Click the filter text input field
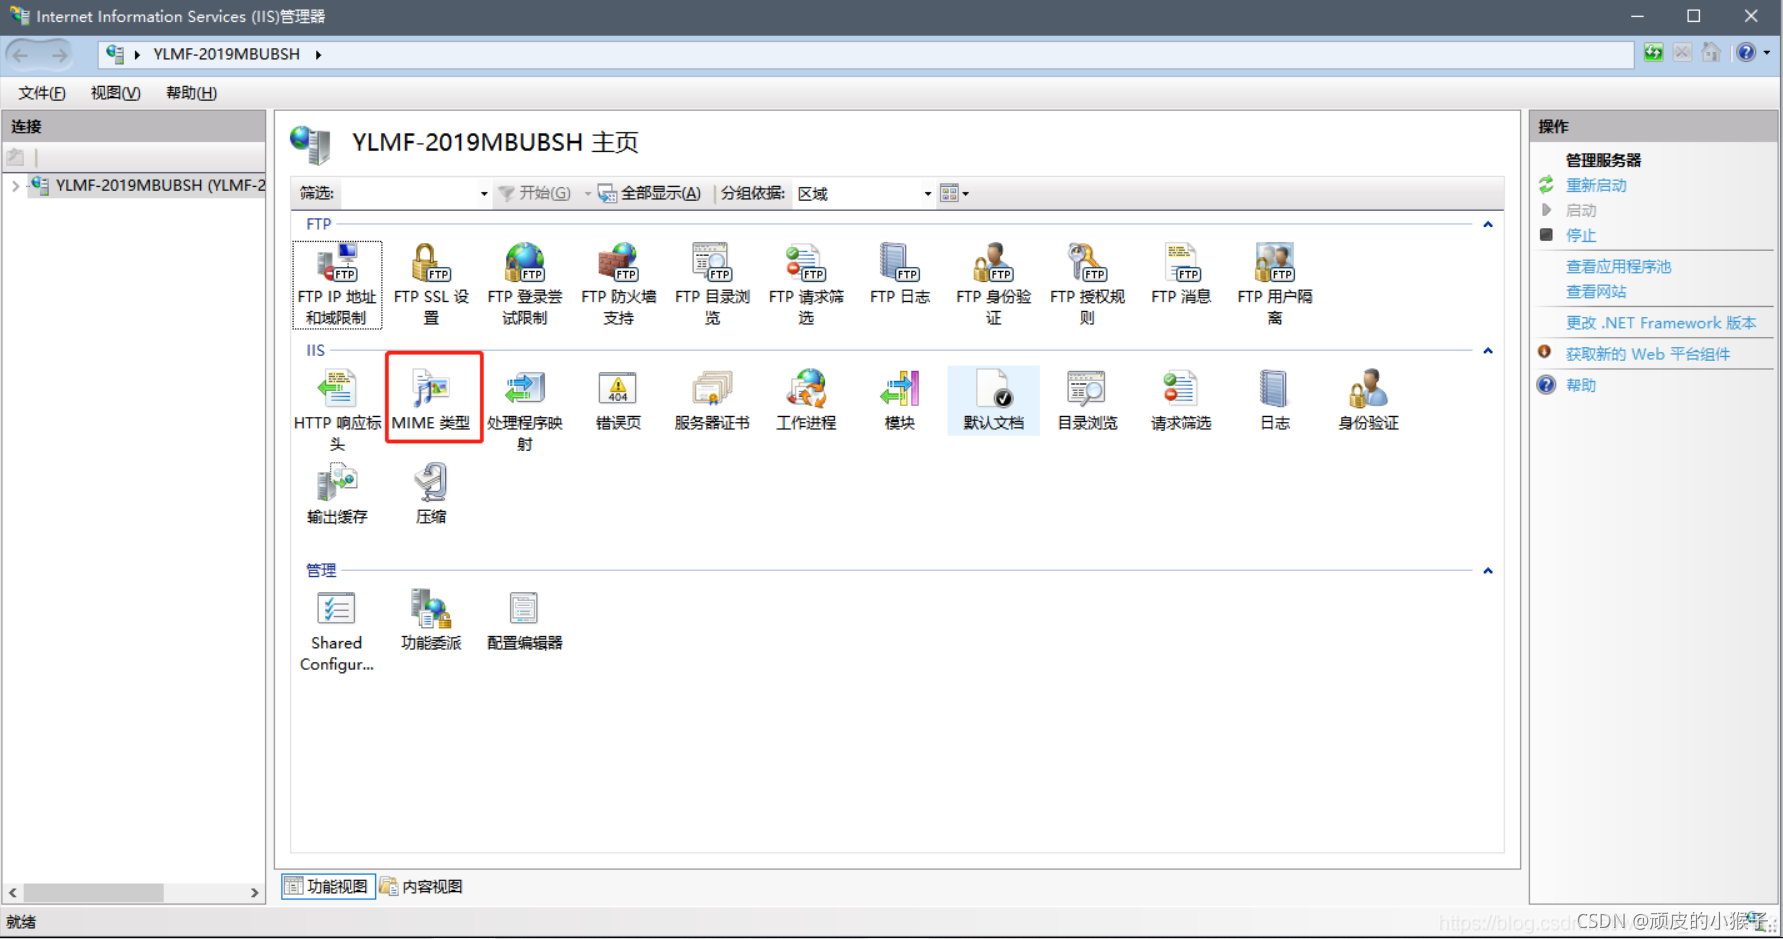 pos(407,194)
